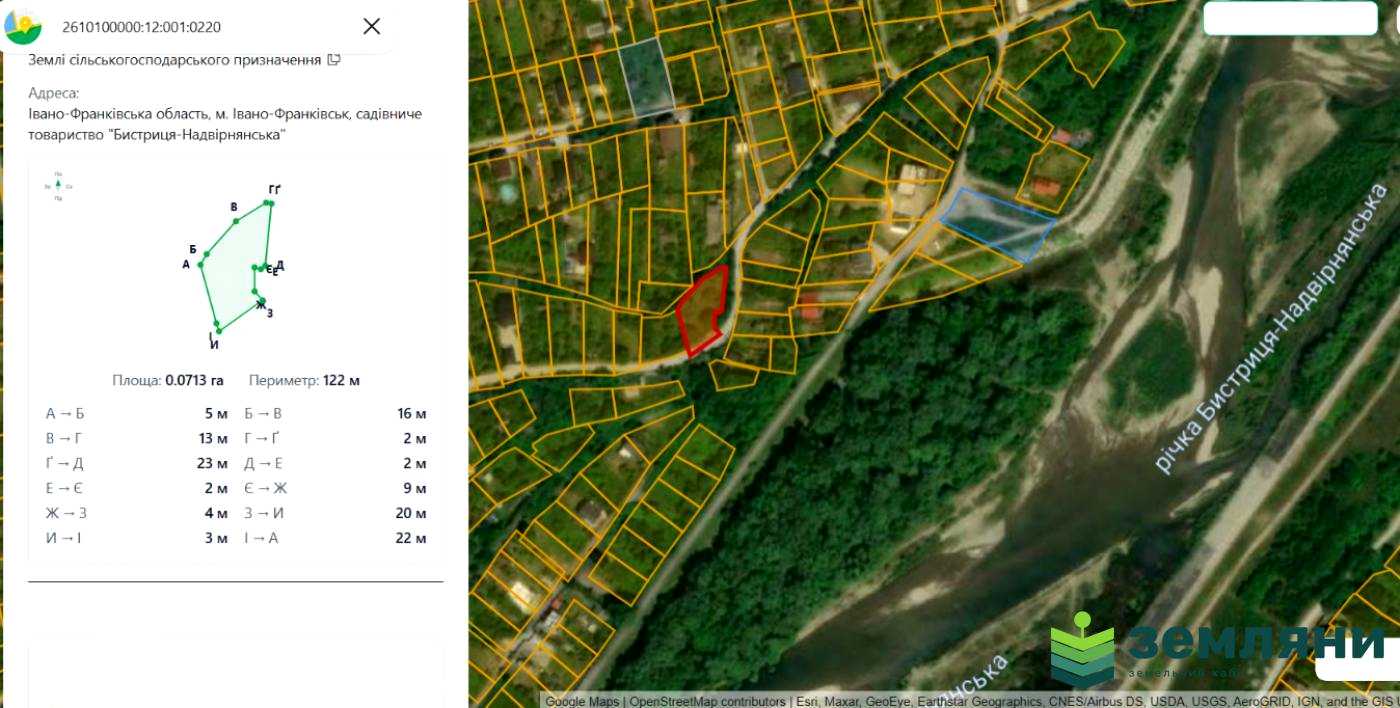This screenshot has height=708, width=1400.
Task: Click the А → Б segment row
Action: point(137,413)
